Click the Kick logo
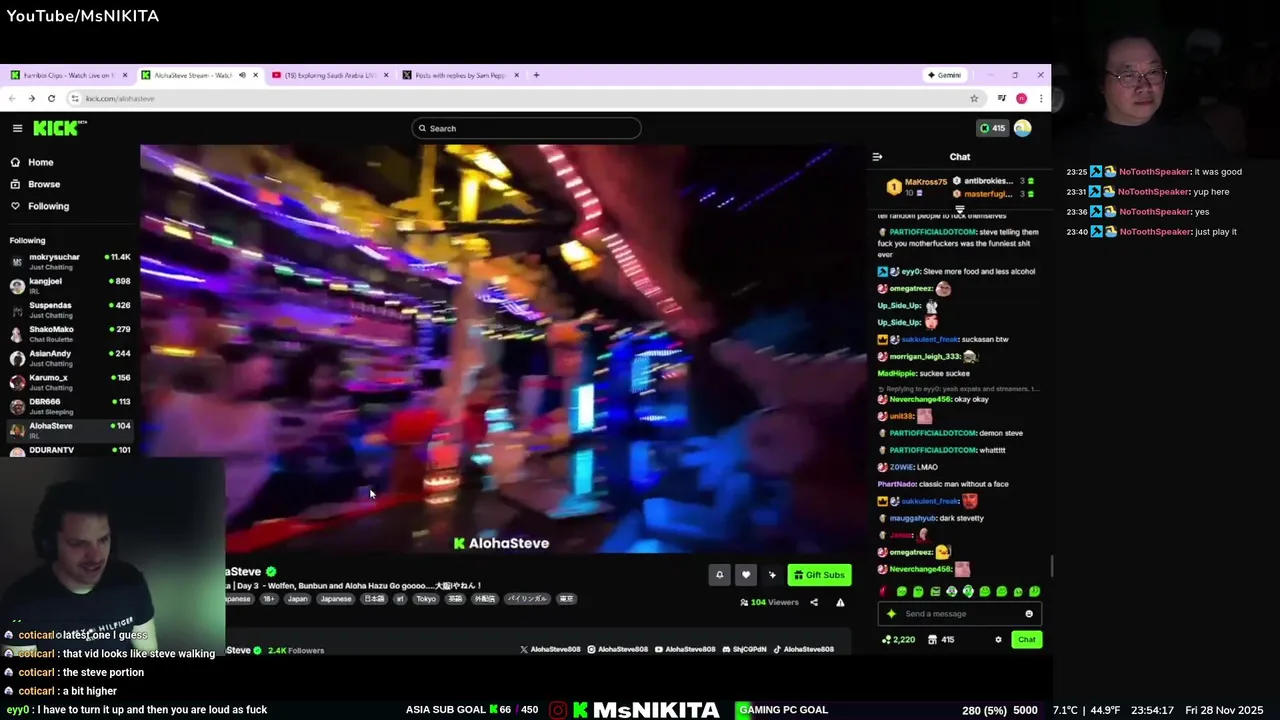 (x=60, y=128)
